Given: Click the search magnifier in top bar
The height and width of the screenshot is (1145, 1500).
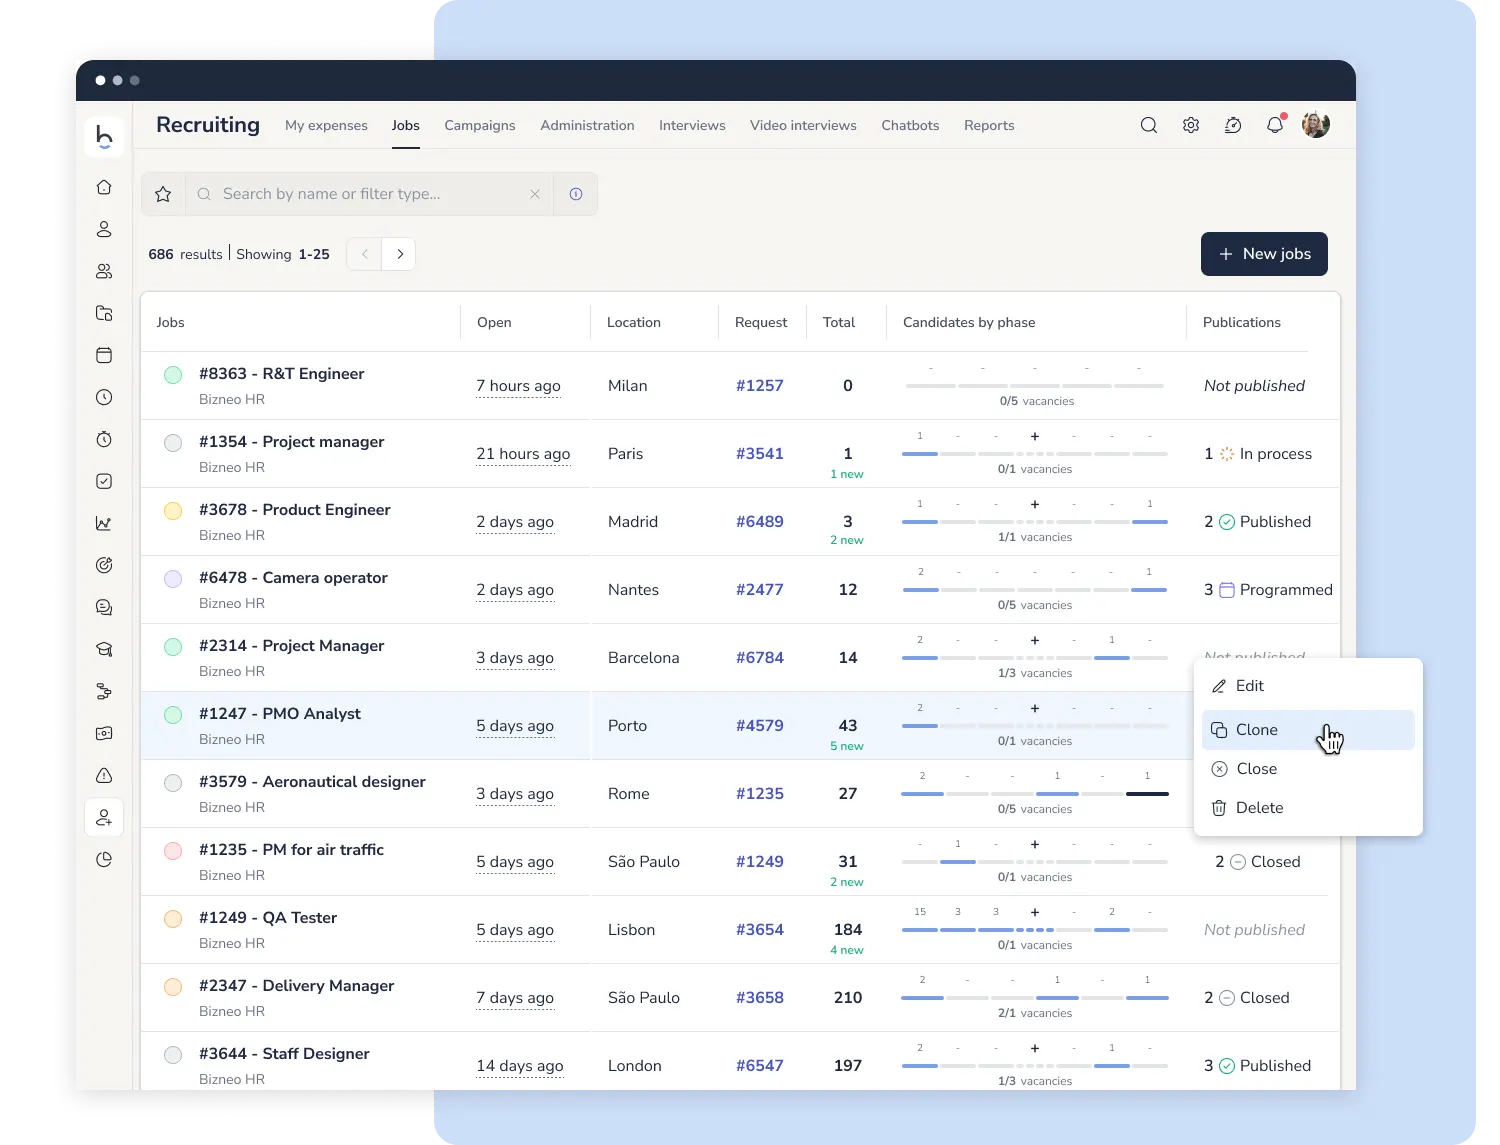Looking at the screenshot, I should coord(1149,125).
